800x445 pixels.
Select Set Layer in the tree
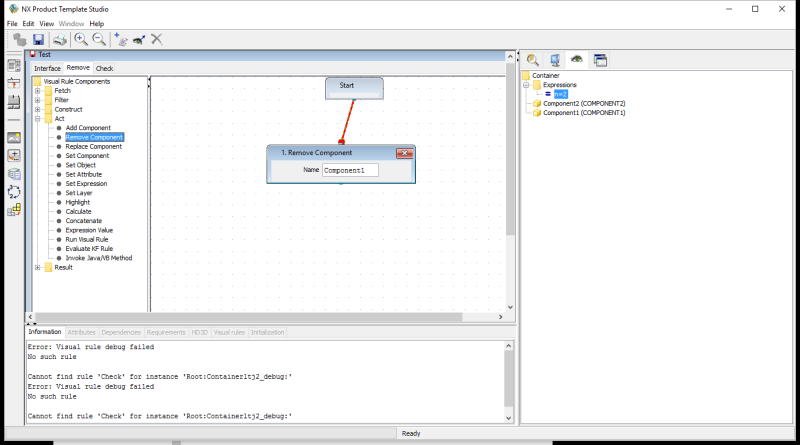[79, 193]
